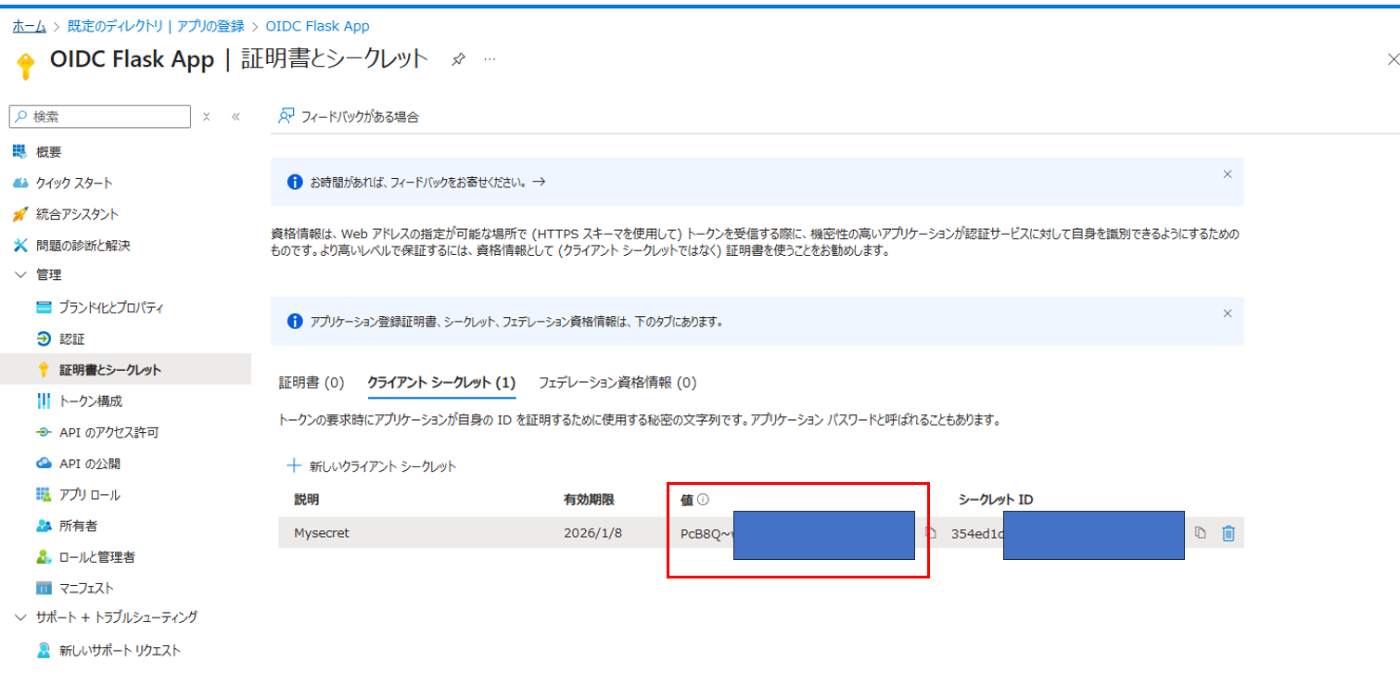Click the feedback person icon in the toolbar

click(x=286, y=116)
